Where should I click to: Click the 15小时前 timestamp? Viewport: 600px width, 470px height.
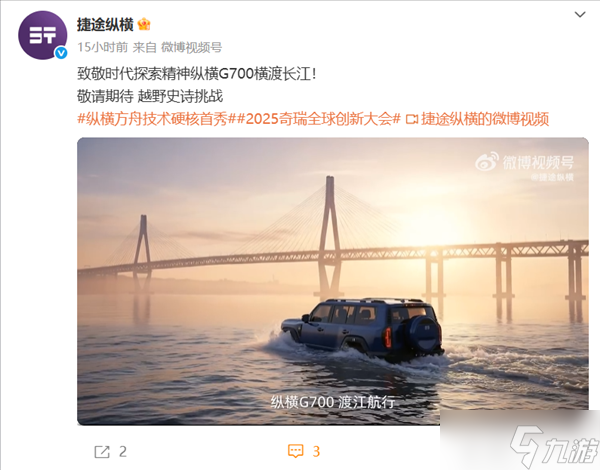coord(102,47)
